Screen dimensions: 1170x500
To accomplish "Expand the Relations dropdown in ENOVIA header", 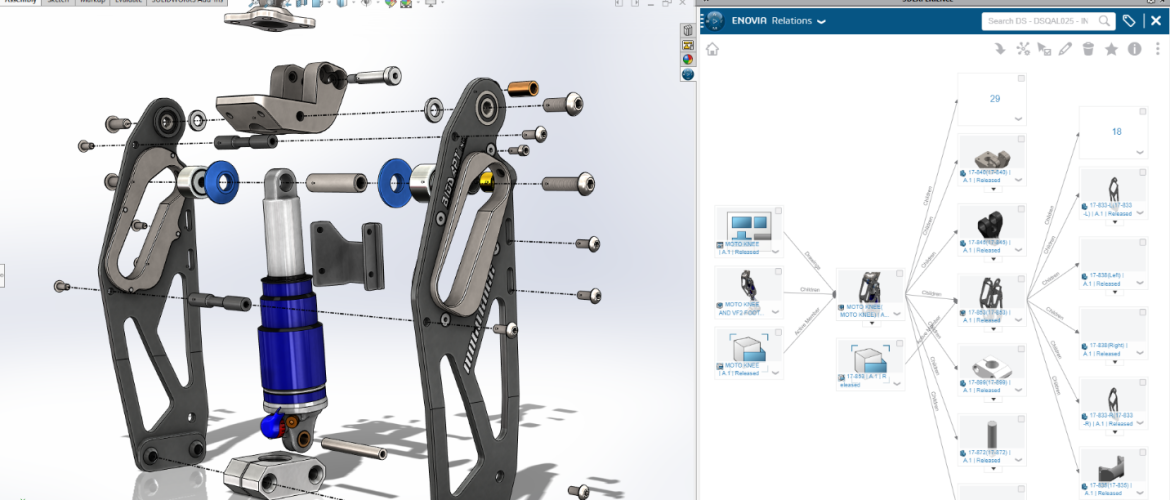I will click(x=821, y=21).
